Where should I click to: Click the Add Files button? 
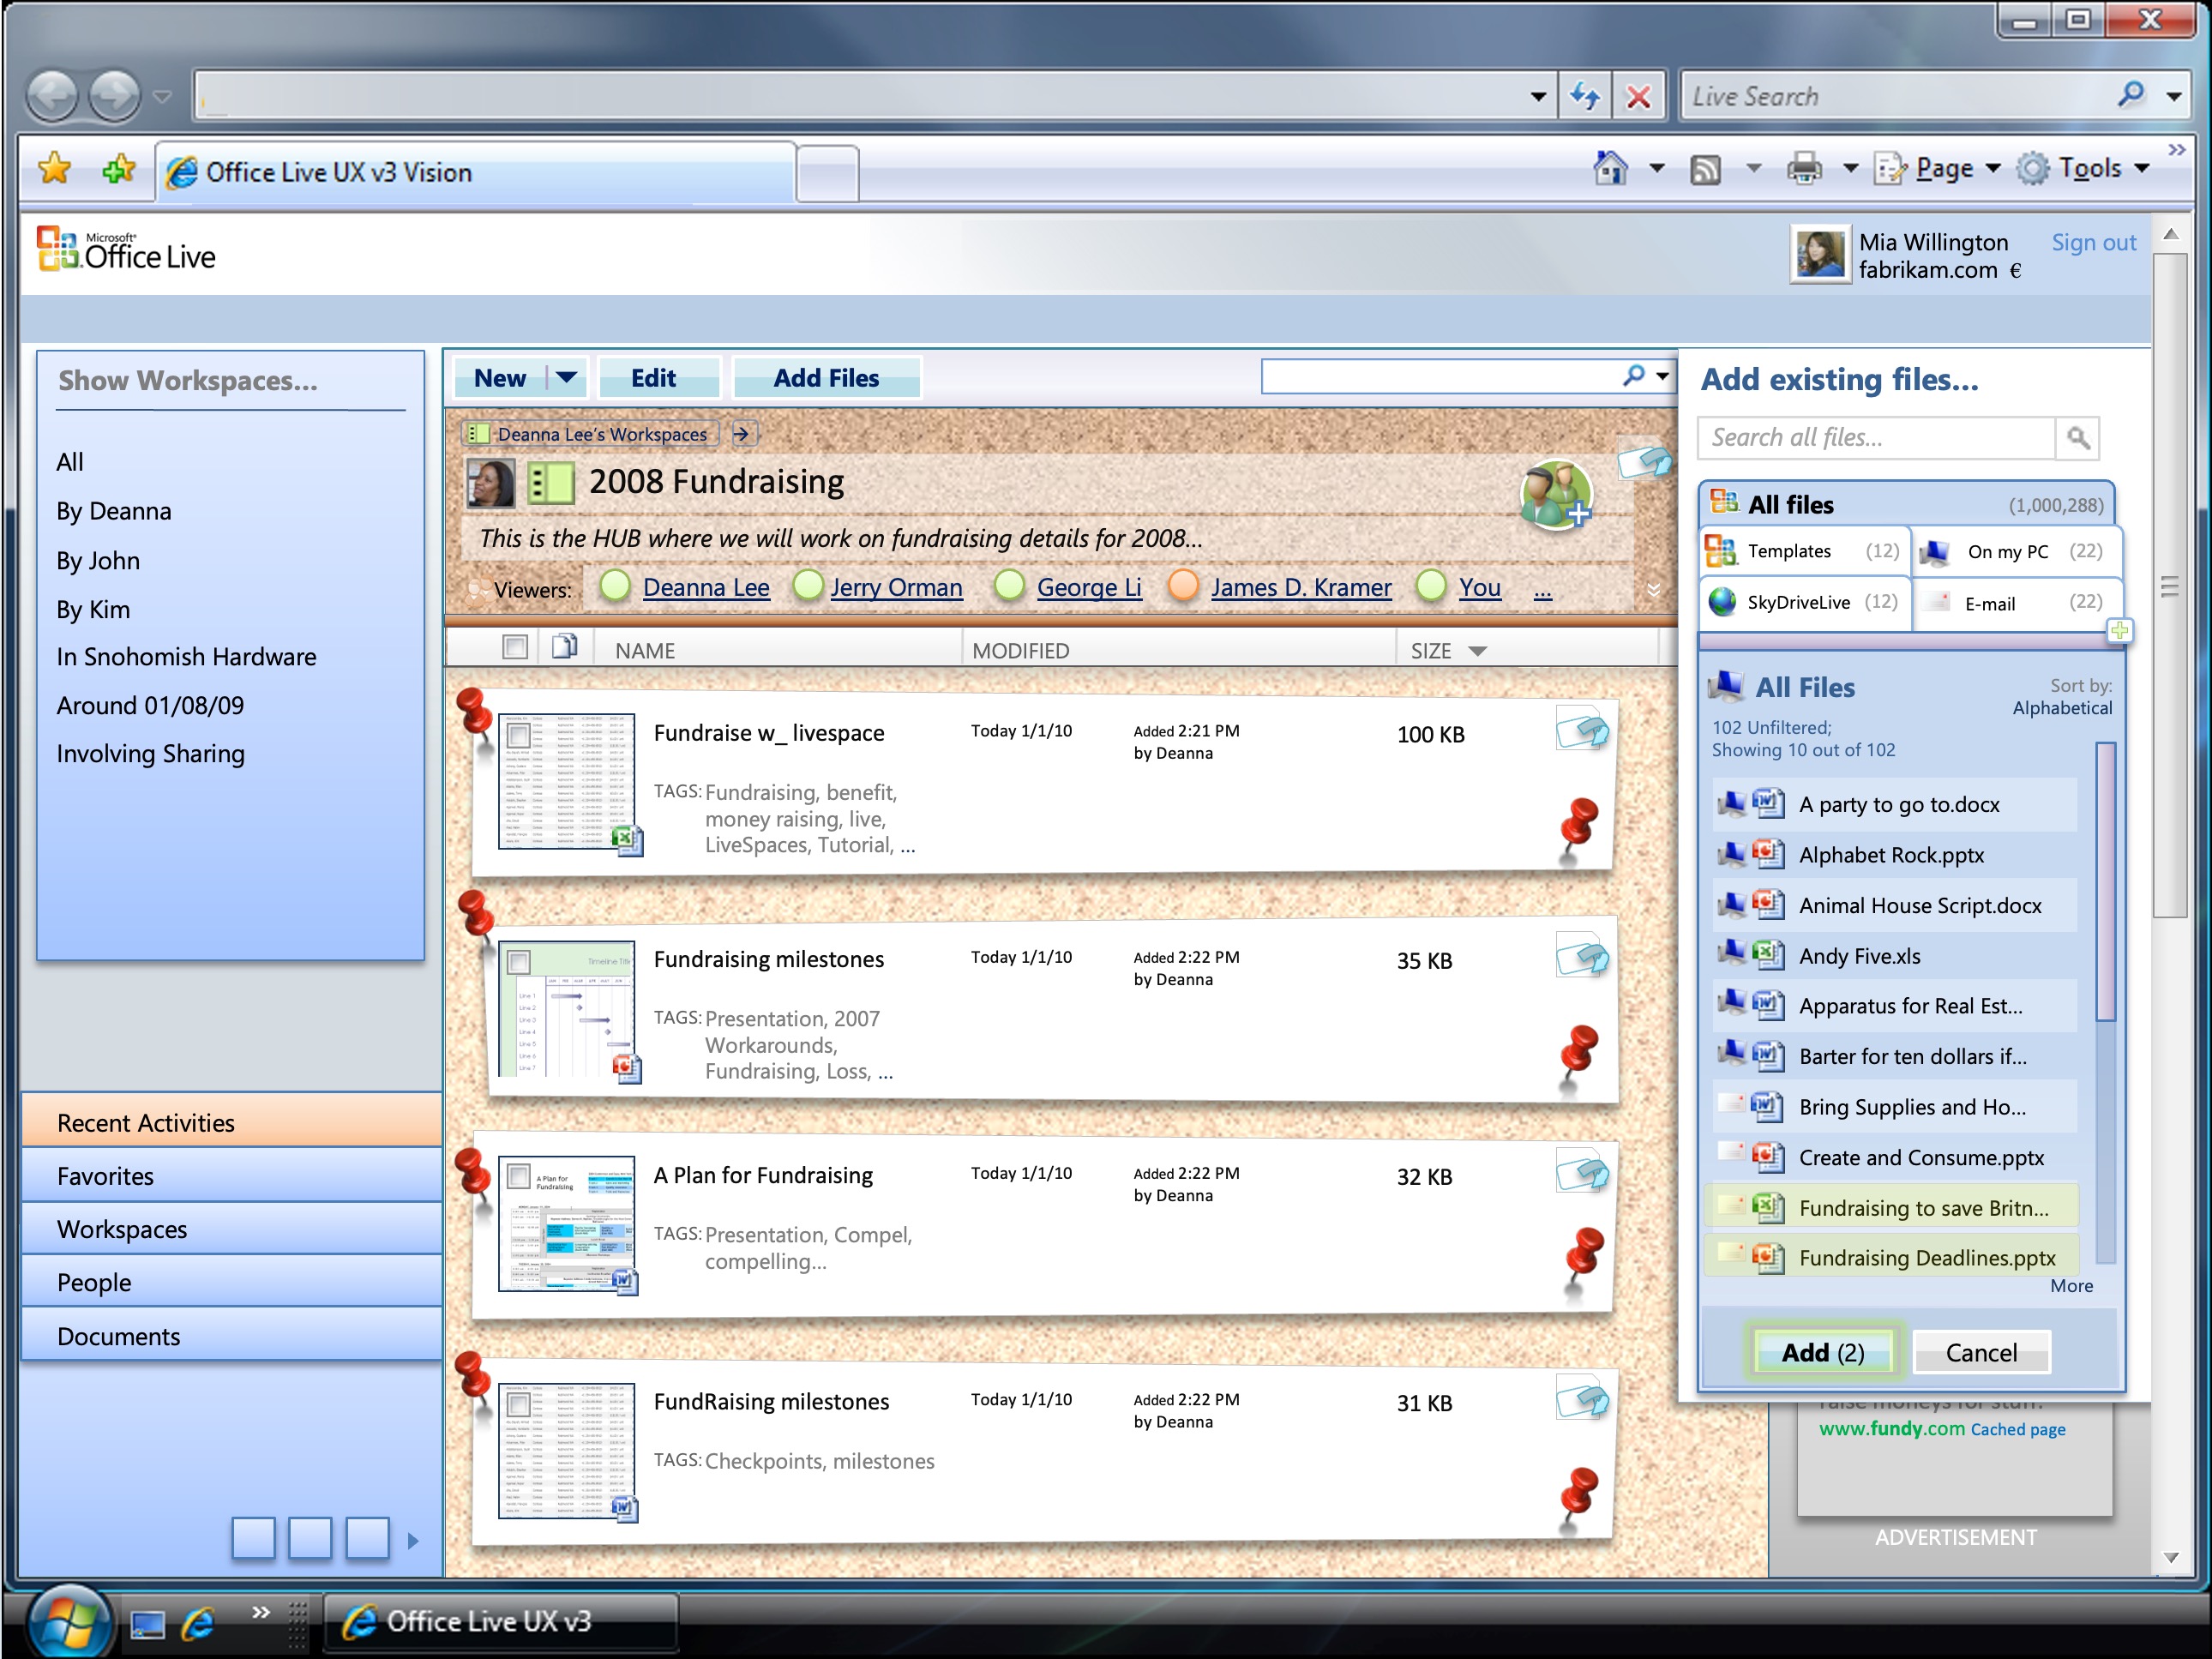pos(826,378)
